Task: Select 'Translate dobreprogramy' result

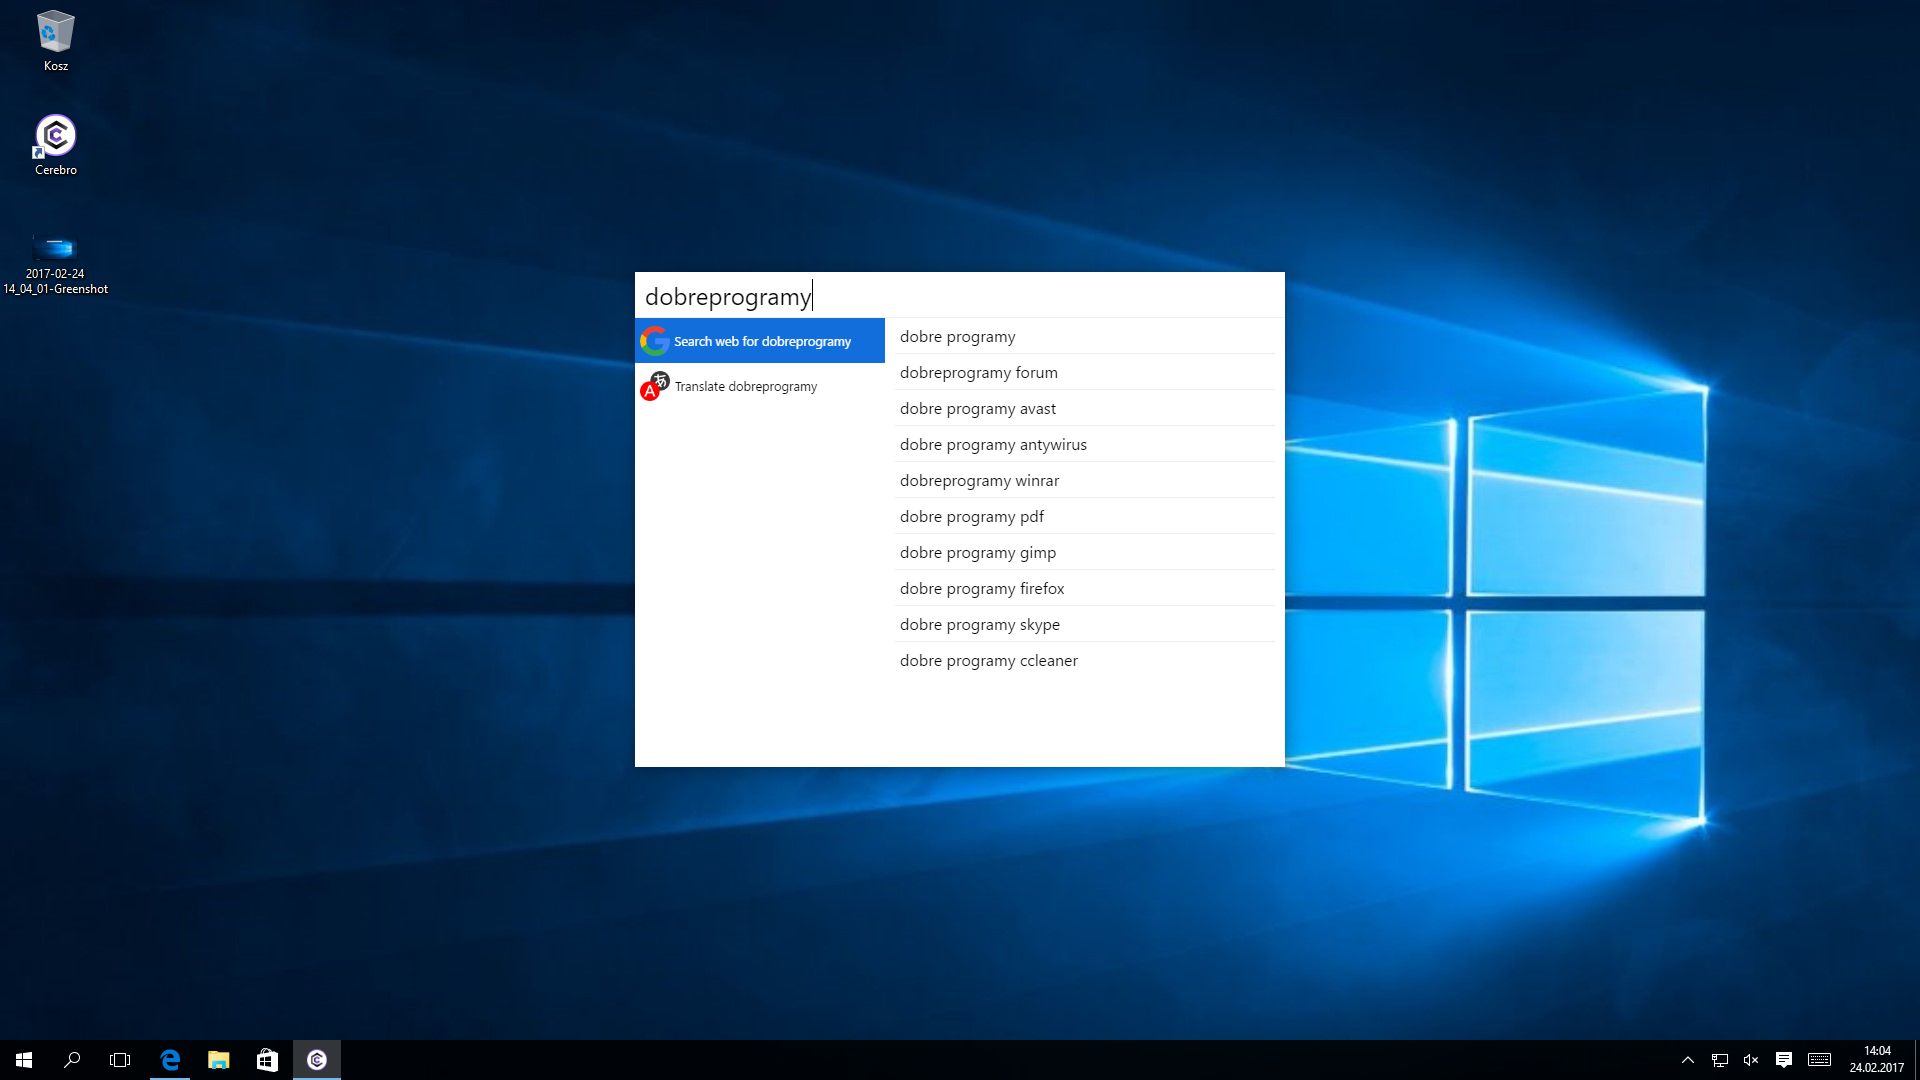Action: 745,386
